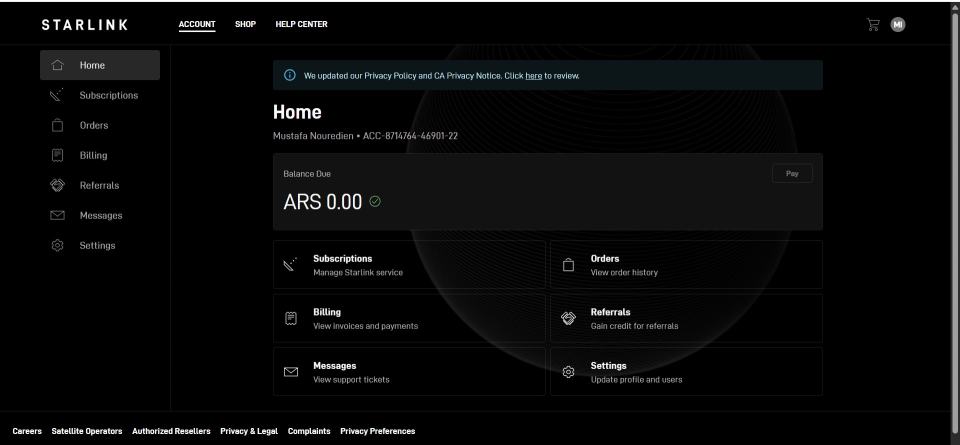
Task: Click 'Update profile and users' description text
Action: [x=636, y=380]
